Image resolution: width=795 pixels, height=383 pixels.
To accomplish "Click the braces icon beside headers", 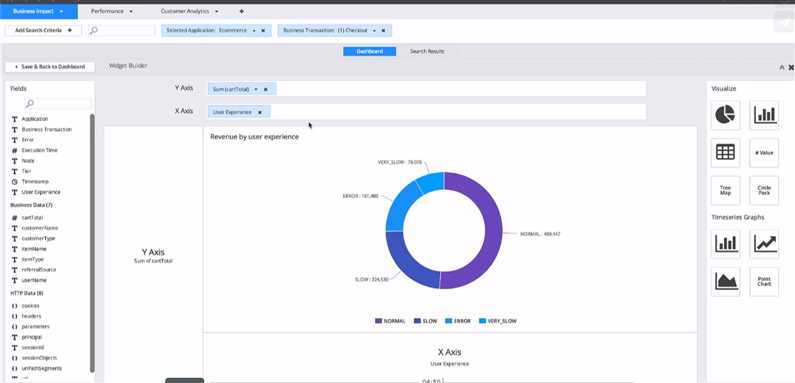I will [x=15, y=316].
